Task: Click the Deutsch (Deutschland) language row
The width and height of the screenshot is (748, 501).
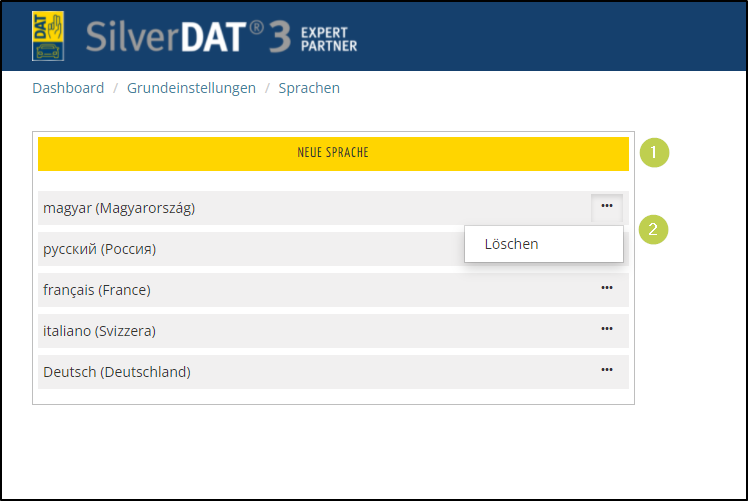Action: coord(117,372)
